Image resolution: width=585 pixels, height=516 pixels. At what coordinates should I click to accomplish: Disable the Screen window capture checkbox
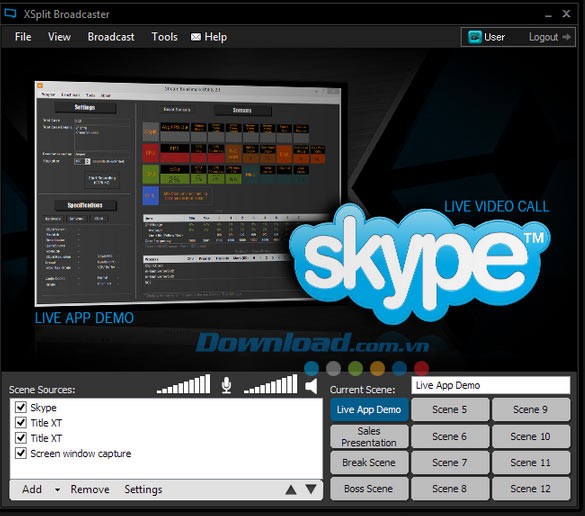coord(21,453)
